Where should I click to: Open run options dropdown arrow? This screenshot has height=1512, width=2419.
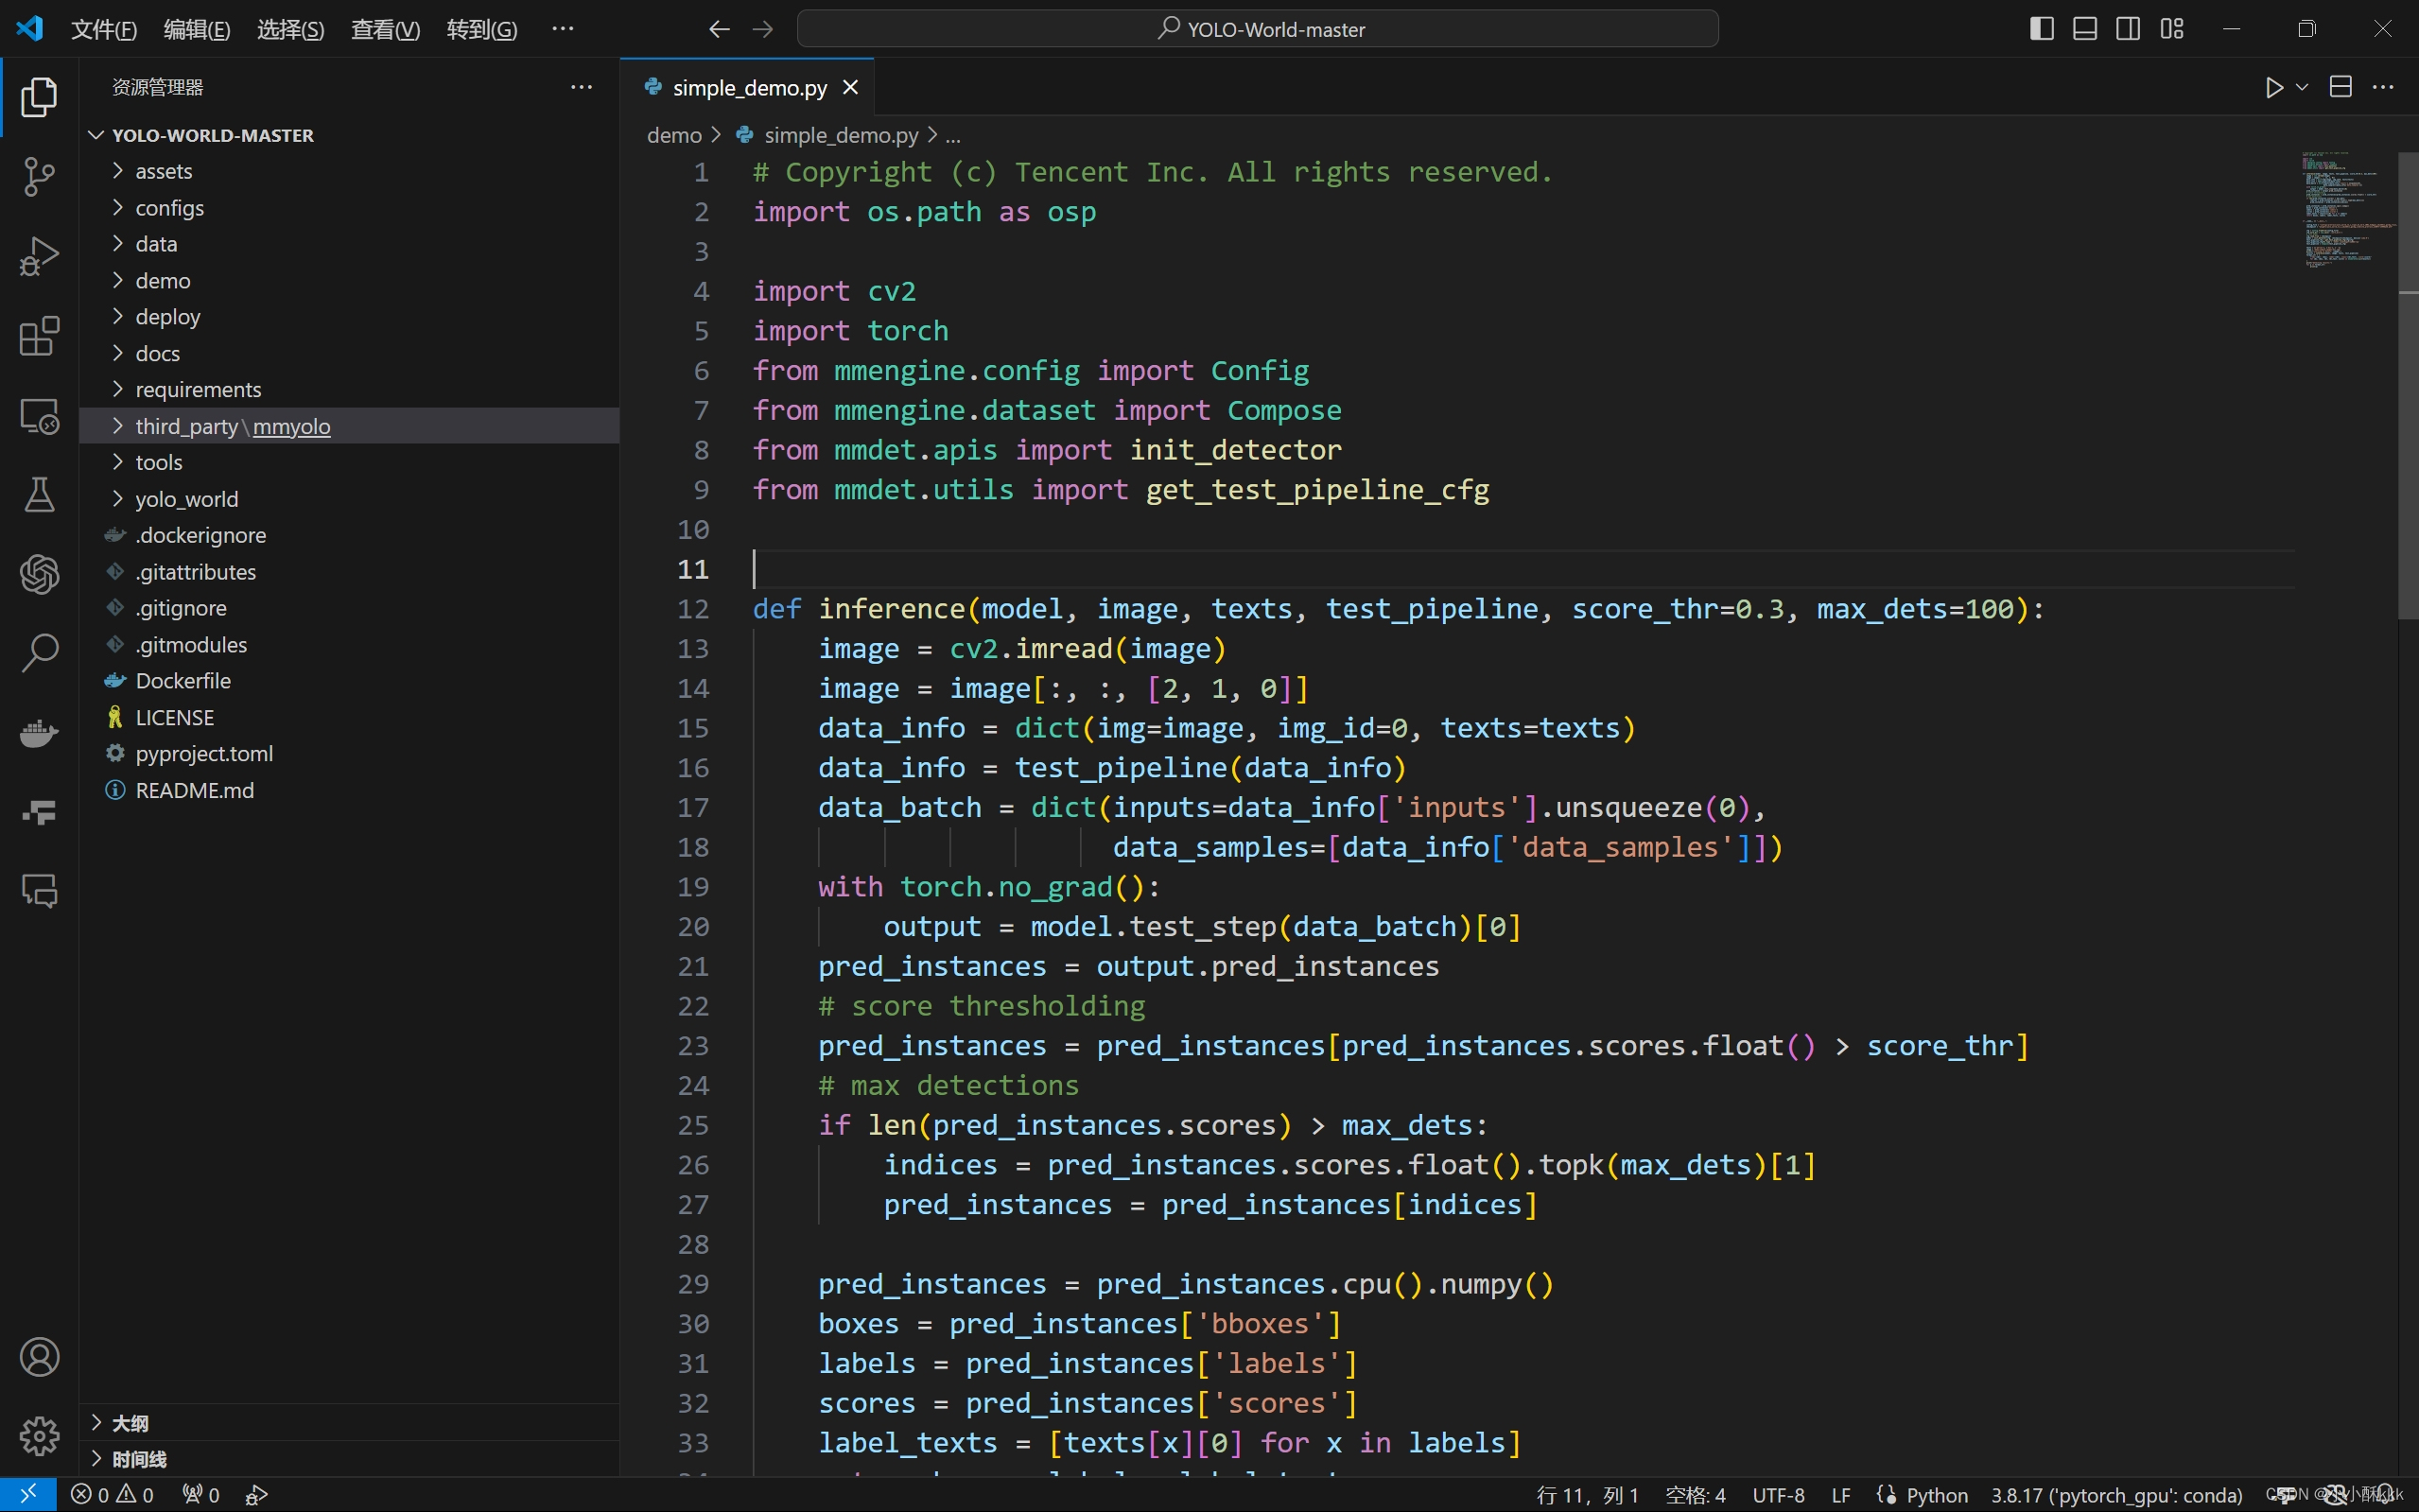(2302, 88)
